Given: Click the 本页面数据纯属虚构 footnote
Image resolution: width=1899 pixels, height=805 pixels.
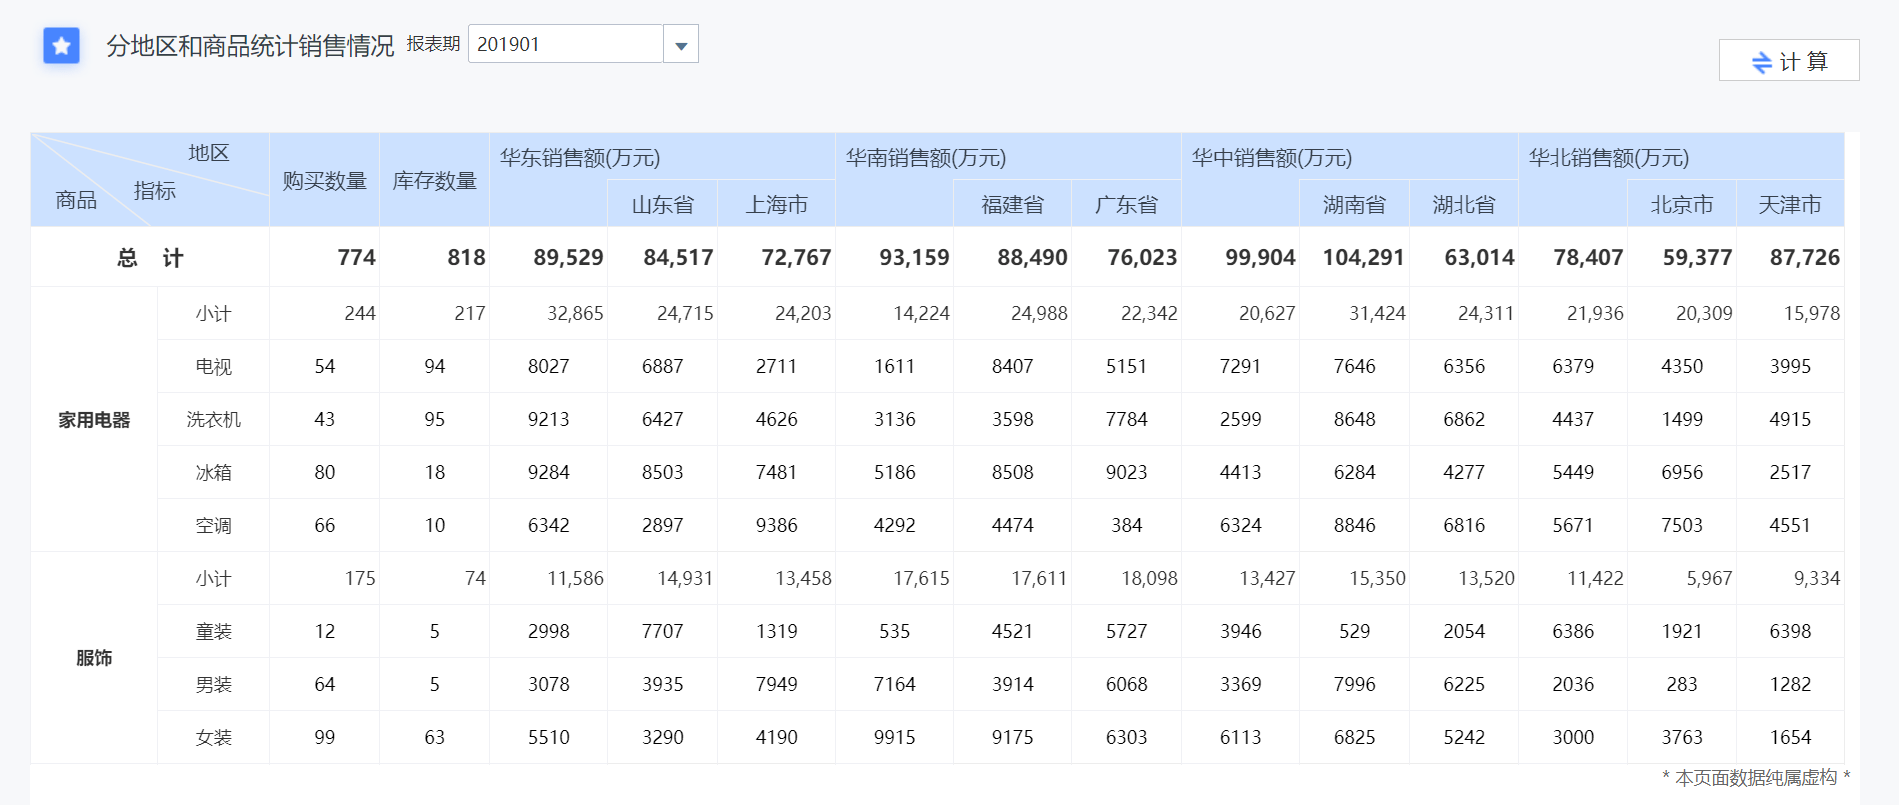Looking at the screenshot, I should point(1756,778).
